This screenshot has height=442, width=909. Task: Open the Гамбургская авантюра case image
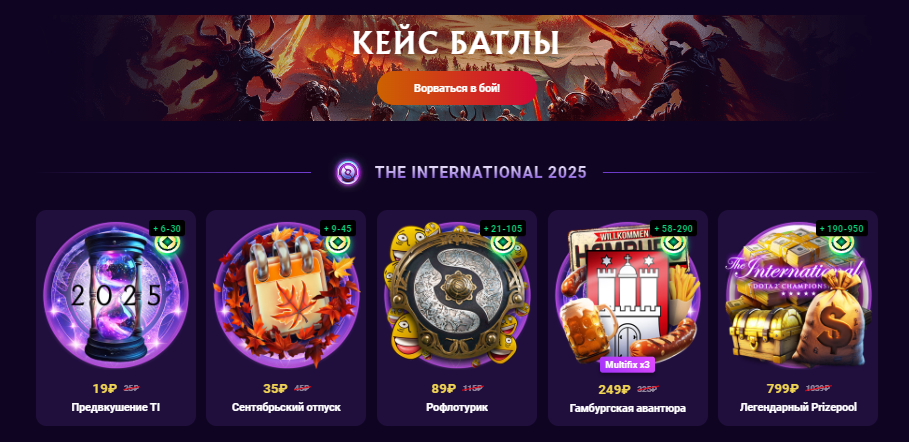[x=628, y=295]
